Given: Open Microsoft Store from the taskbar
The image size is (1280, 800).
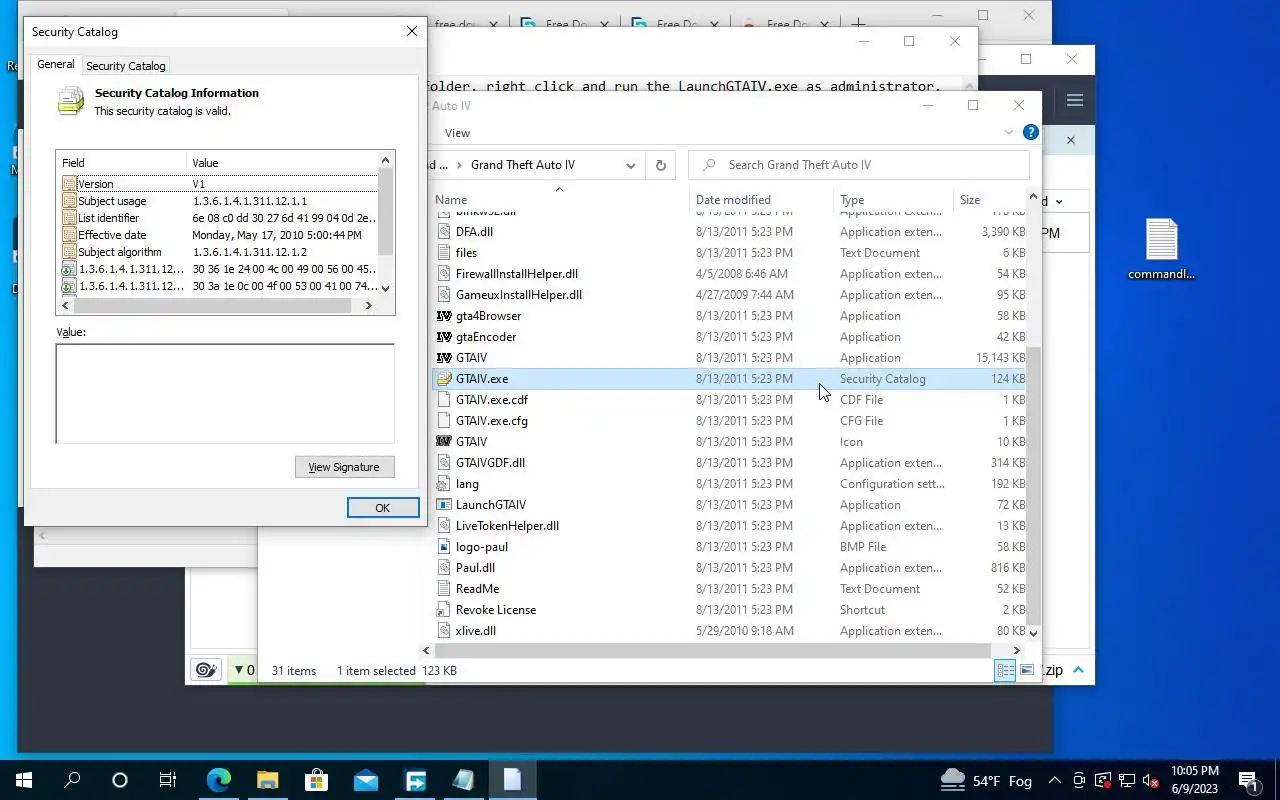Looking at the screenshot, I should 316,780.
